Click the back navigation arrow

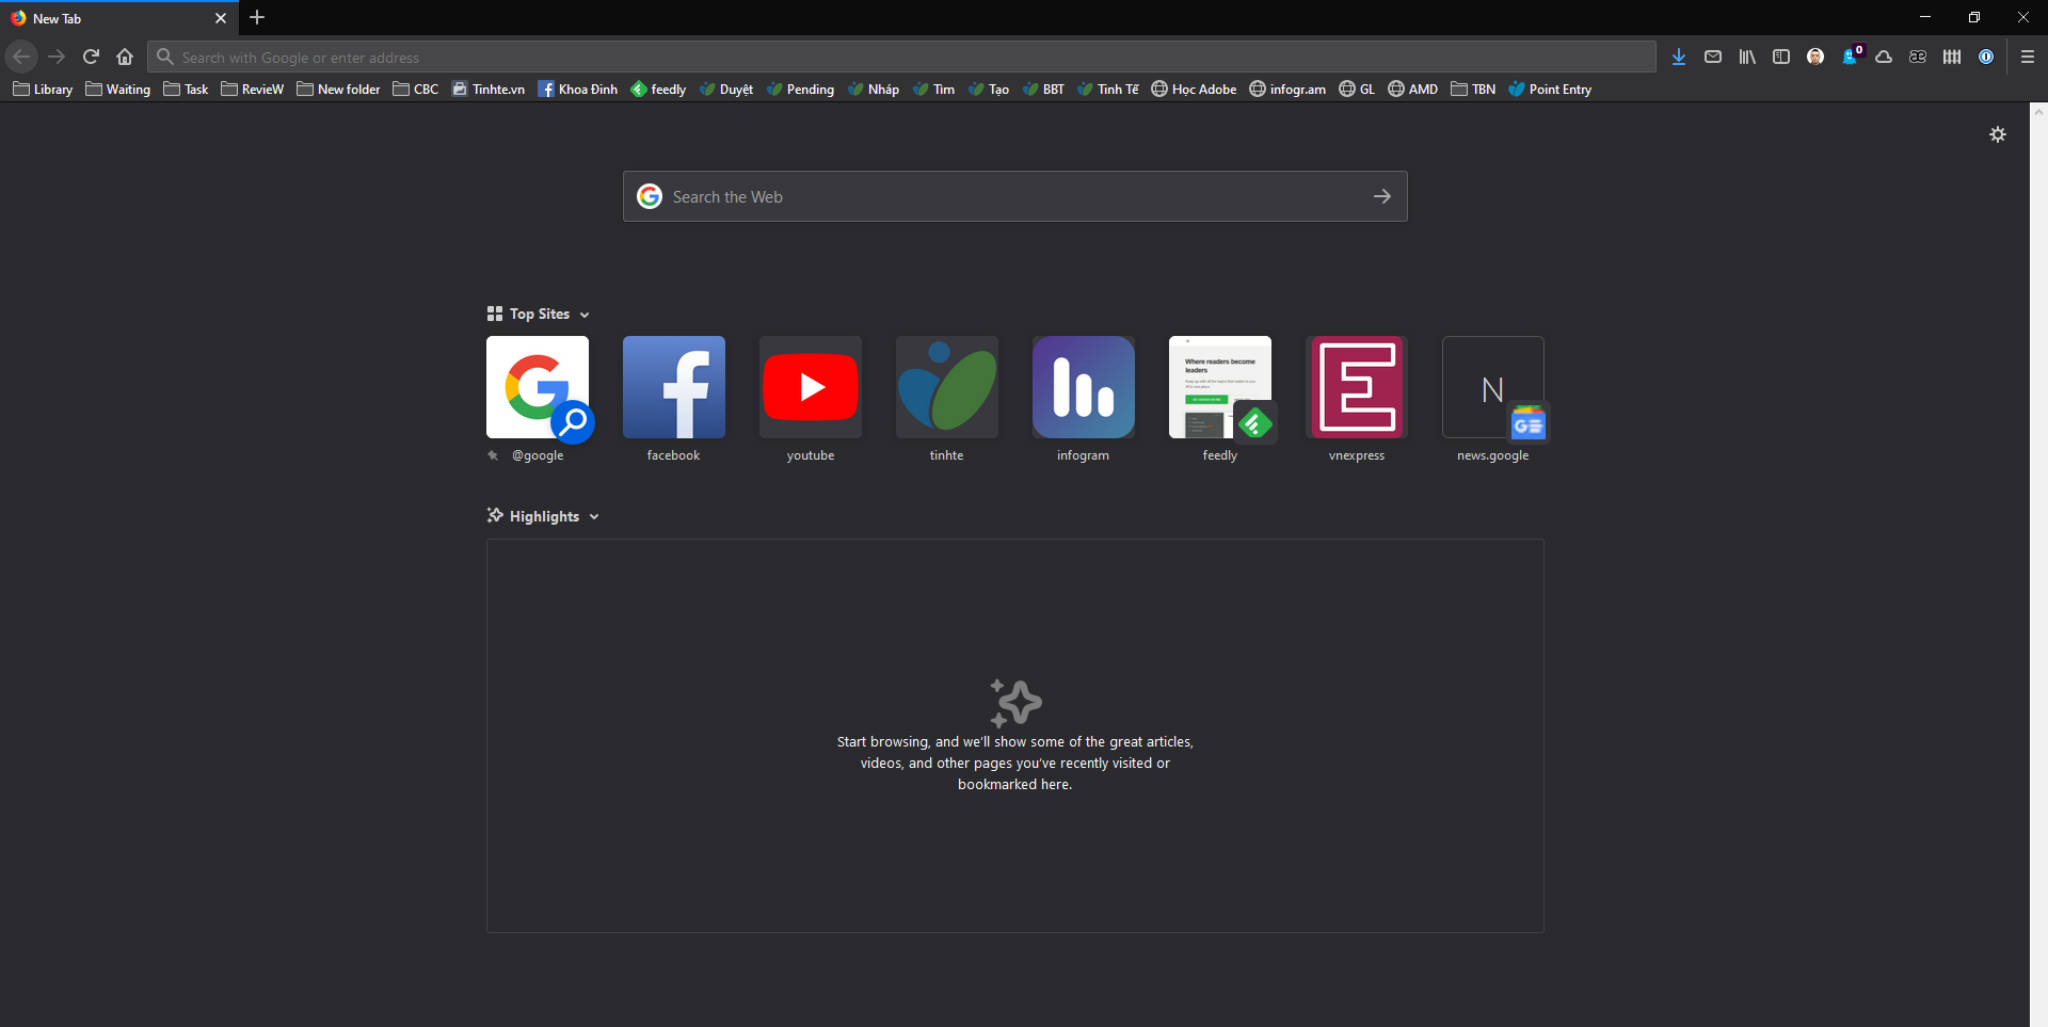pos(21,57)
